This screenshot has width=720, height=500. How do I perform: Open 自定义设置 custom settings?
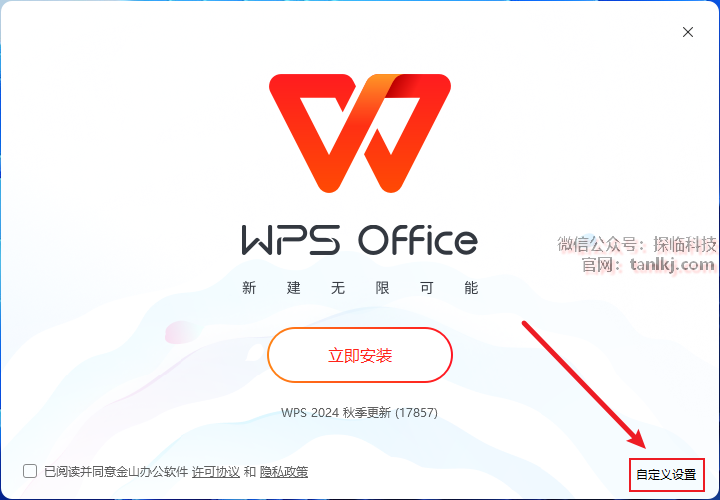pos(666,474)
